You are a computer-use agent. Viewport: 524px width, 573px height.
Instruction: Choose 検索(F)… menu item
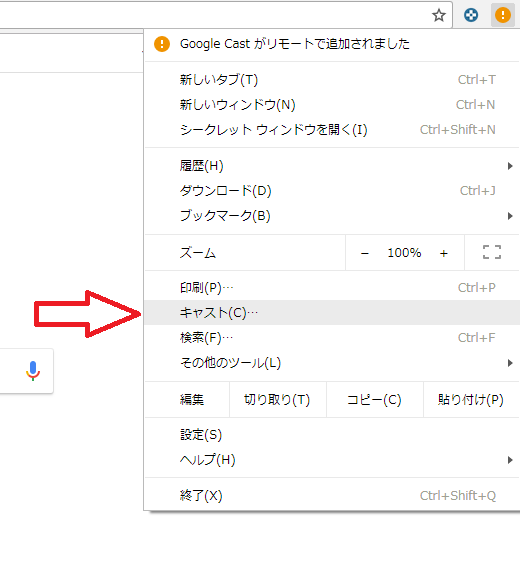click(332, 338)
